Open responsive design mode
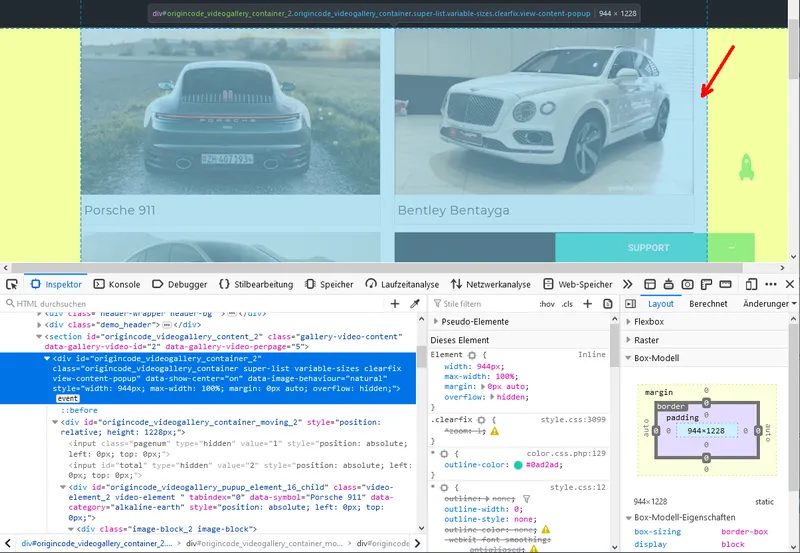 coord(751,284)
